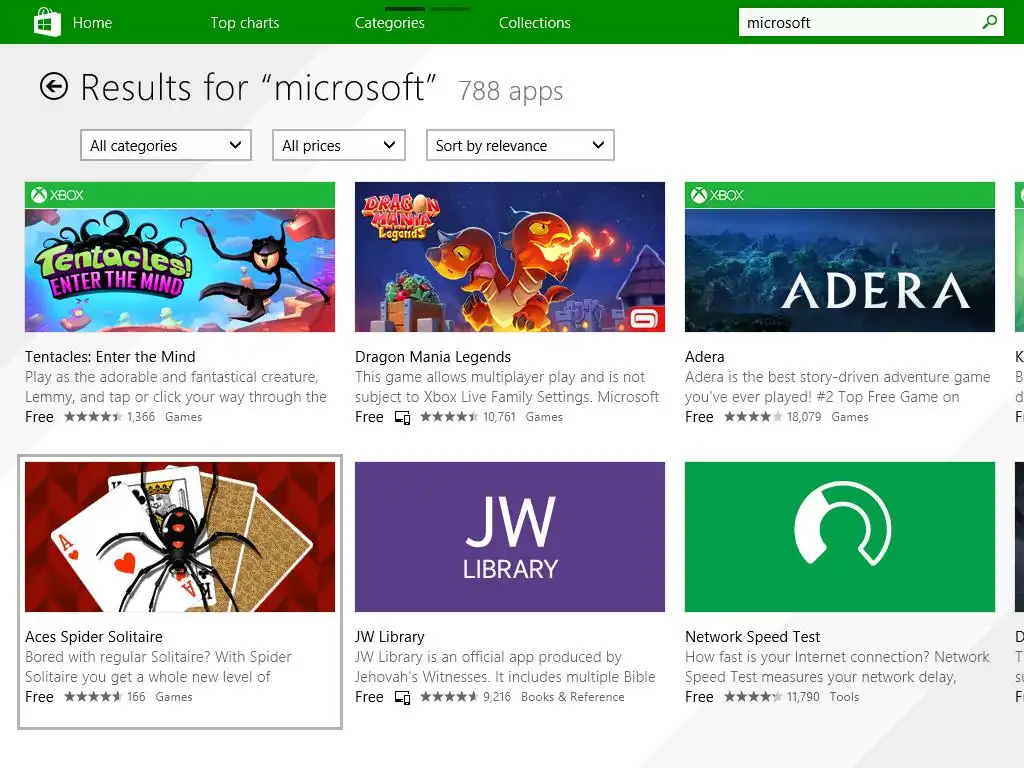This screenshot has height=768, width=1024.
Task: Click the Tentacles: Enter the Mind title
Action: [110, 357]
